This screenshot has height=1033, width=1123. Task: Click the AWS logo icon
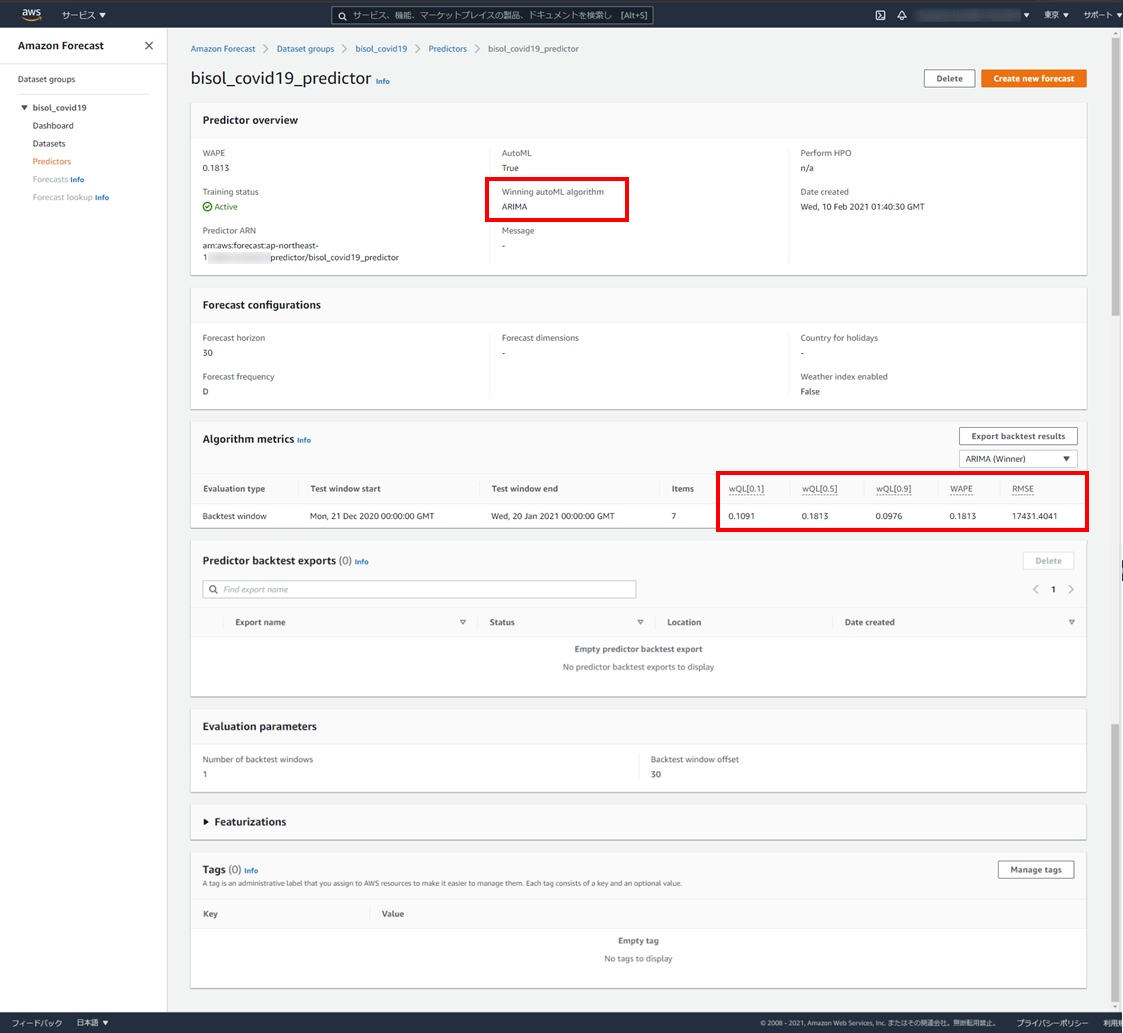click(31, 15)
